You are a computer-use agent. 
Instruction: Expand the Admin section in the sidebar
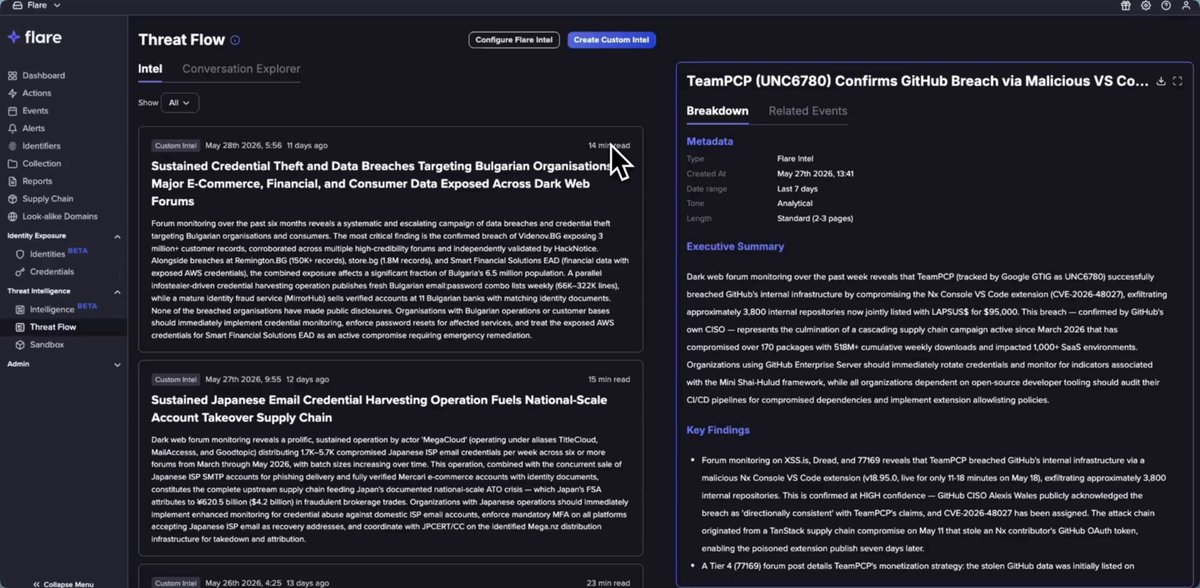click(x=117, y=364)
